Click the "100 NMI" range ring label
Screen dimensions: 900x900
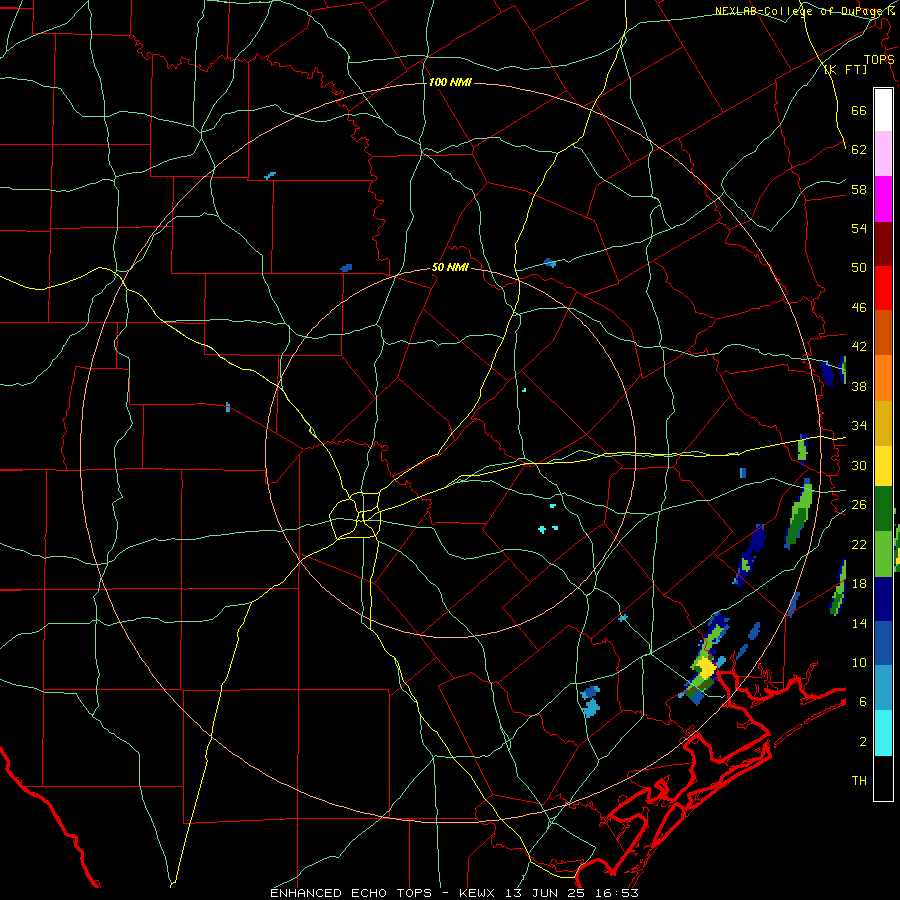click(x=450, y=83)
